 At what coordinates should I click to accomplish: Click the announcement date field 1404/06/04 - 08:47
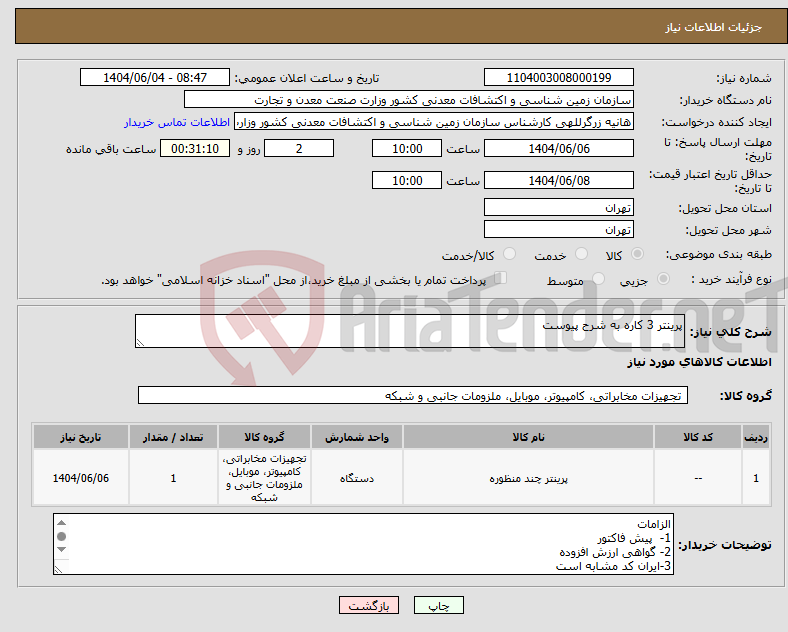pyautogui.click(x=155, y=77)
